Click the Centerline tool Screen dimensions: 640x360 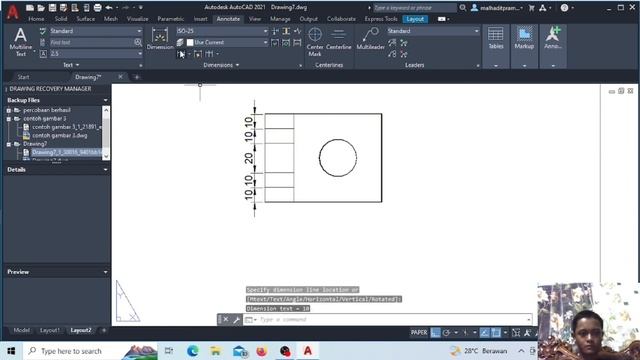pyautogui.click(x=338, y=39)
